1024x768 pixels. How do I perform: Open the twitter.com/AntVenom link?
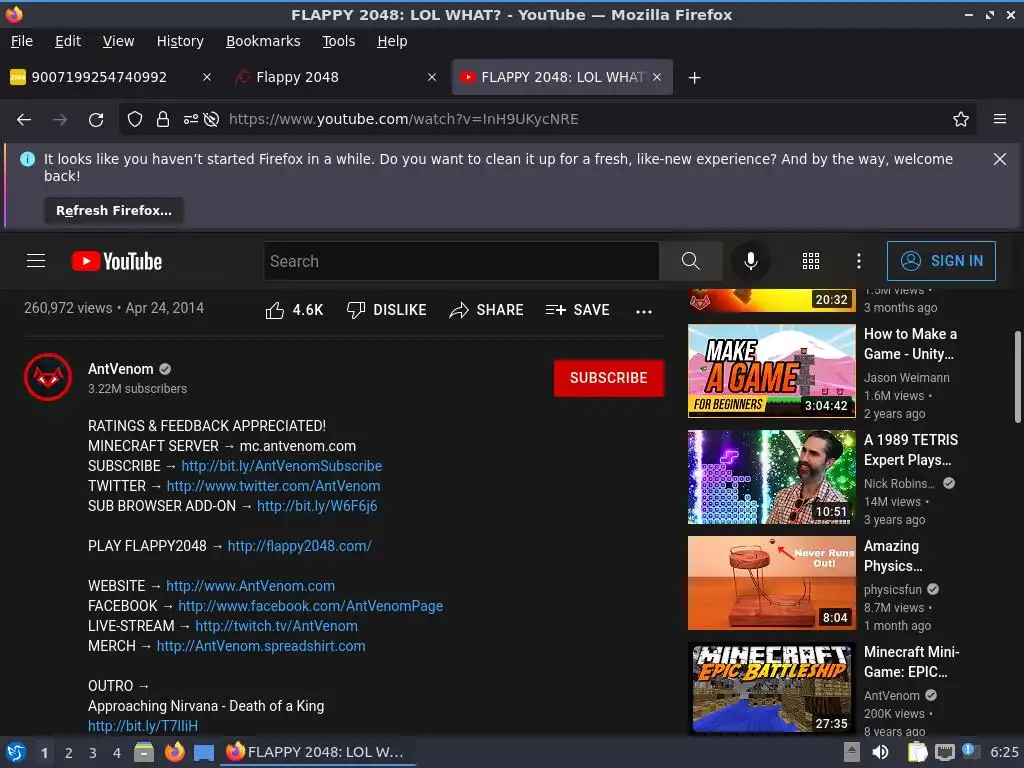pyautogui.click(x=273, y=487)
